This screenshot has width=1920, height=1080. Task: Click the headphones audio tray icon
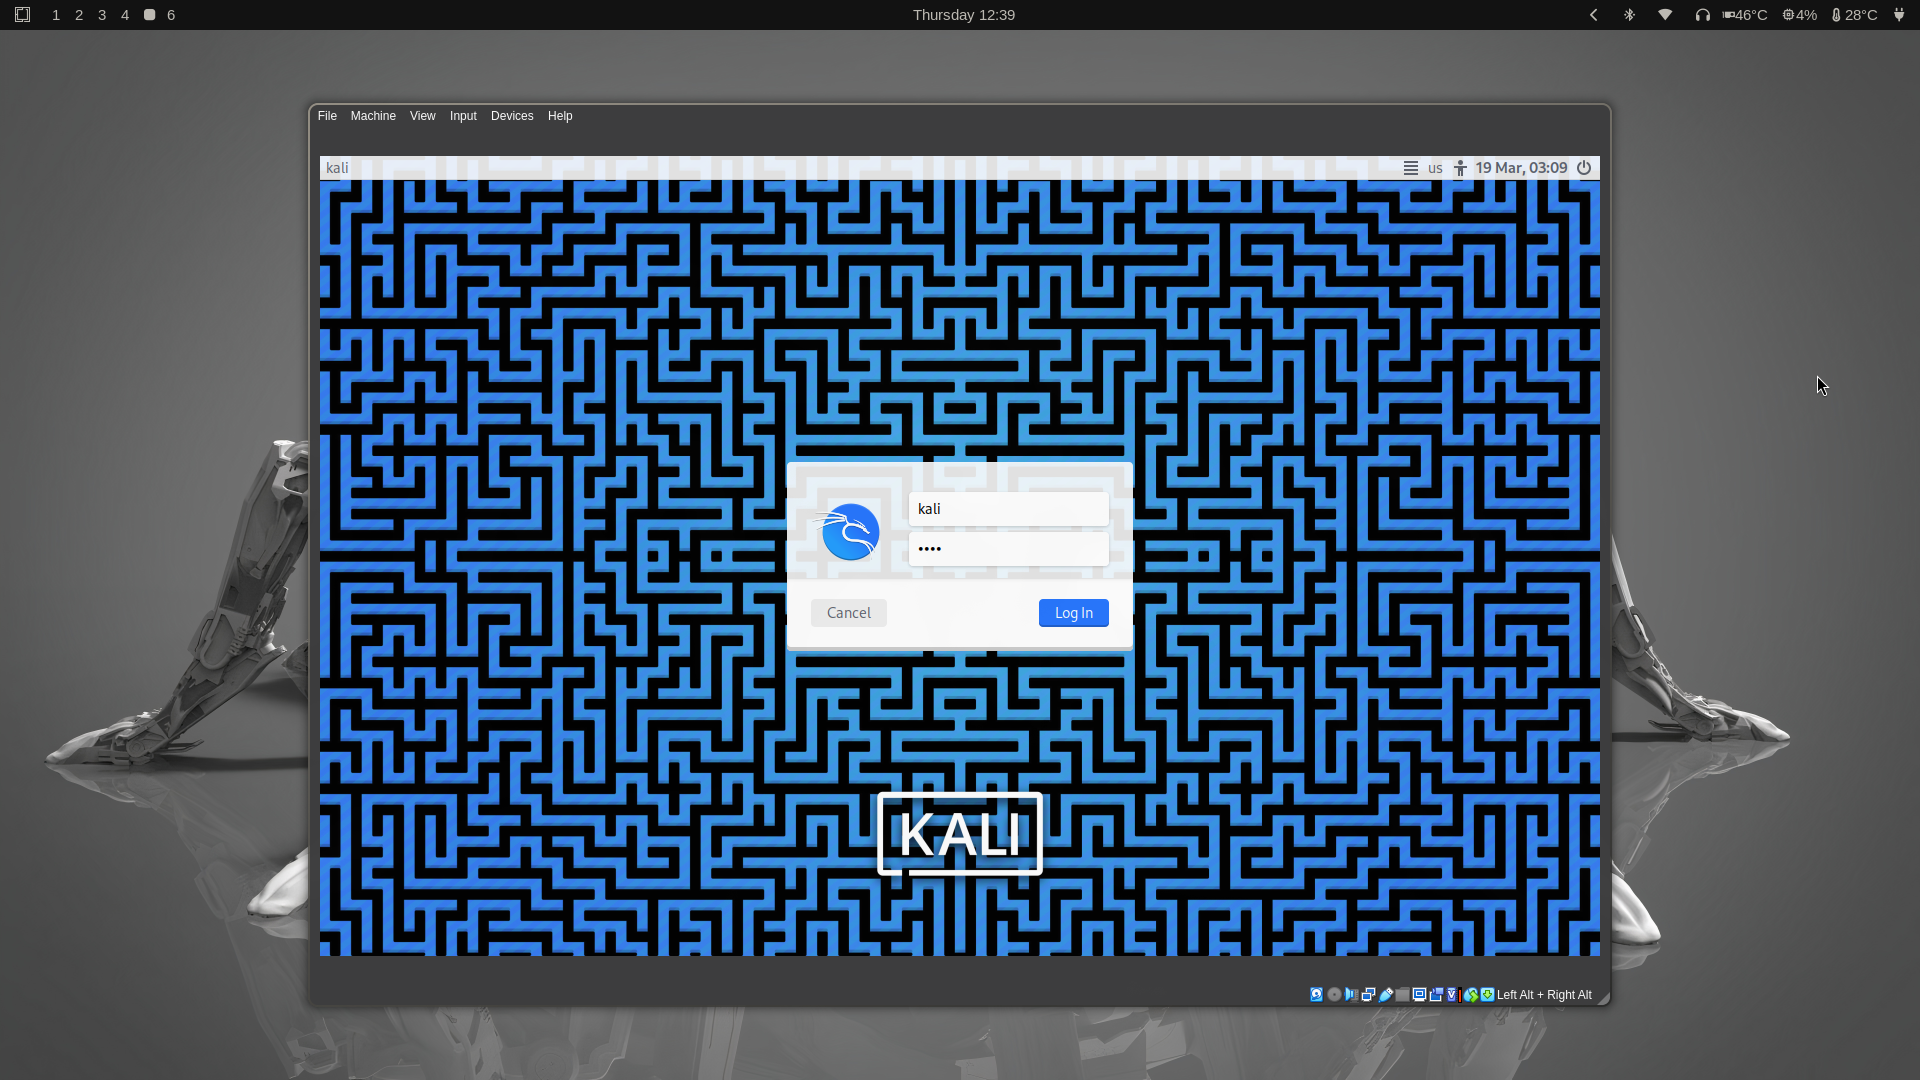1702,15
